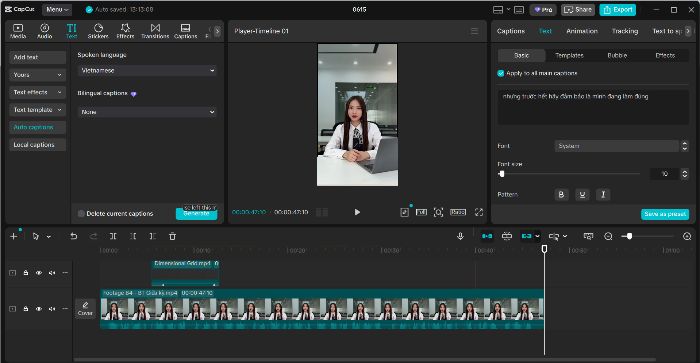This screenshot has width=700, height=363.
Task: Lock the main video track
Action: 25,309
